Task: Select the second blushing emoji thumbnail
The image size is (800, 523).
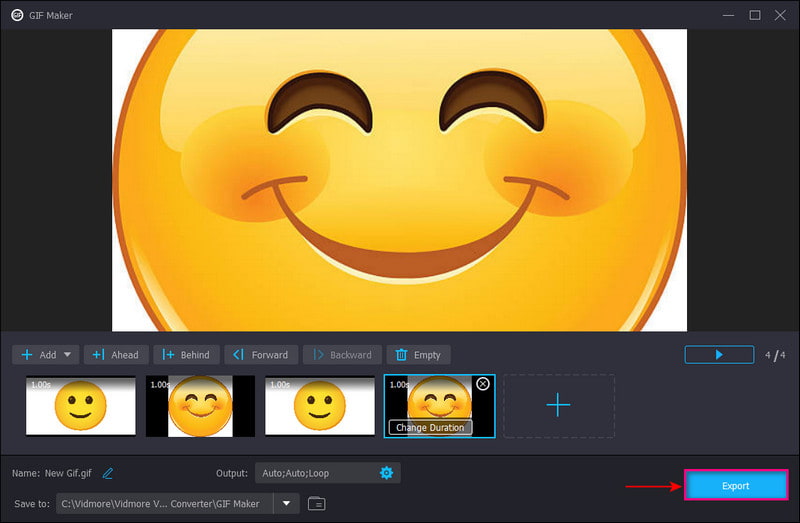Action: point(199,406)
